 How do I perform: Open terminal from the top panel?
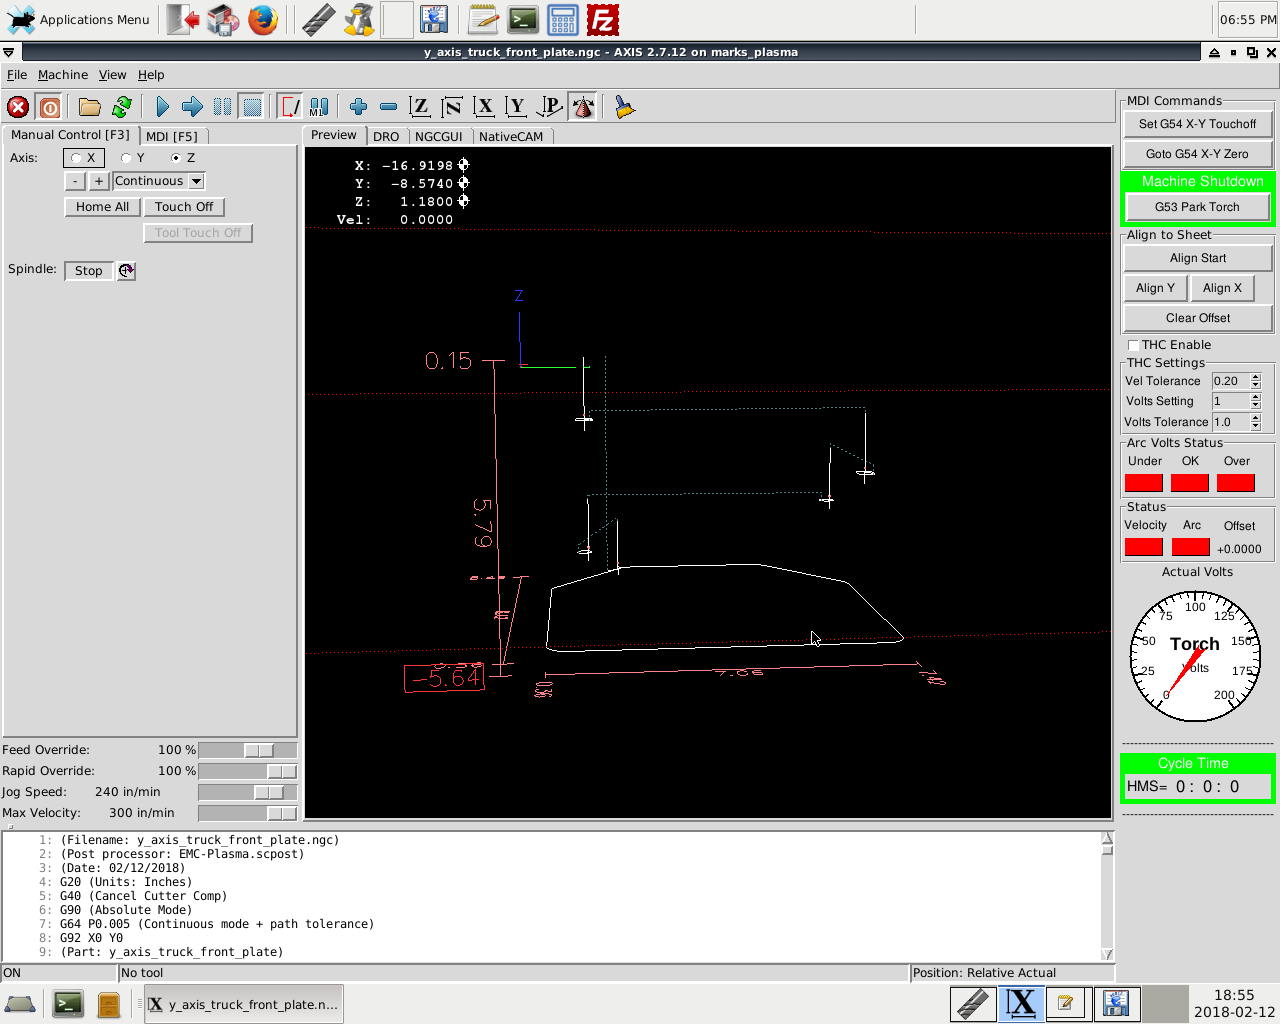coord(523,20)
